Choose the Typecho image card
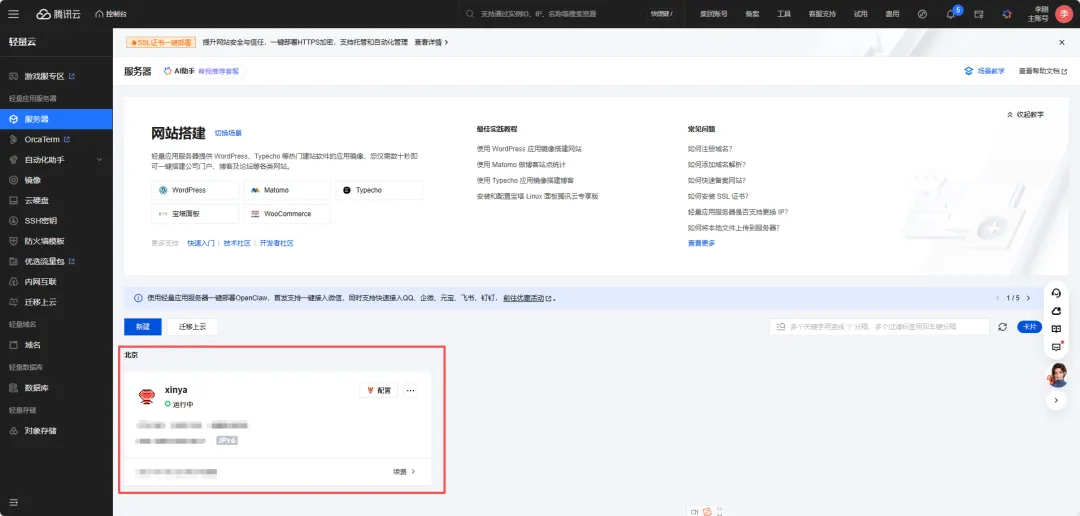Image resolution: width=1080 pixels, height=516 pixels. click(379, 190)
